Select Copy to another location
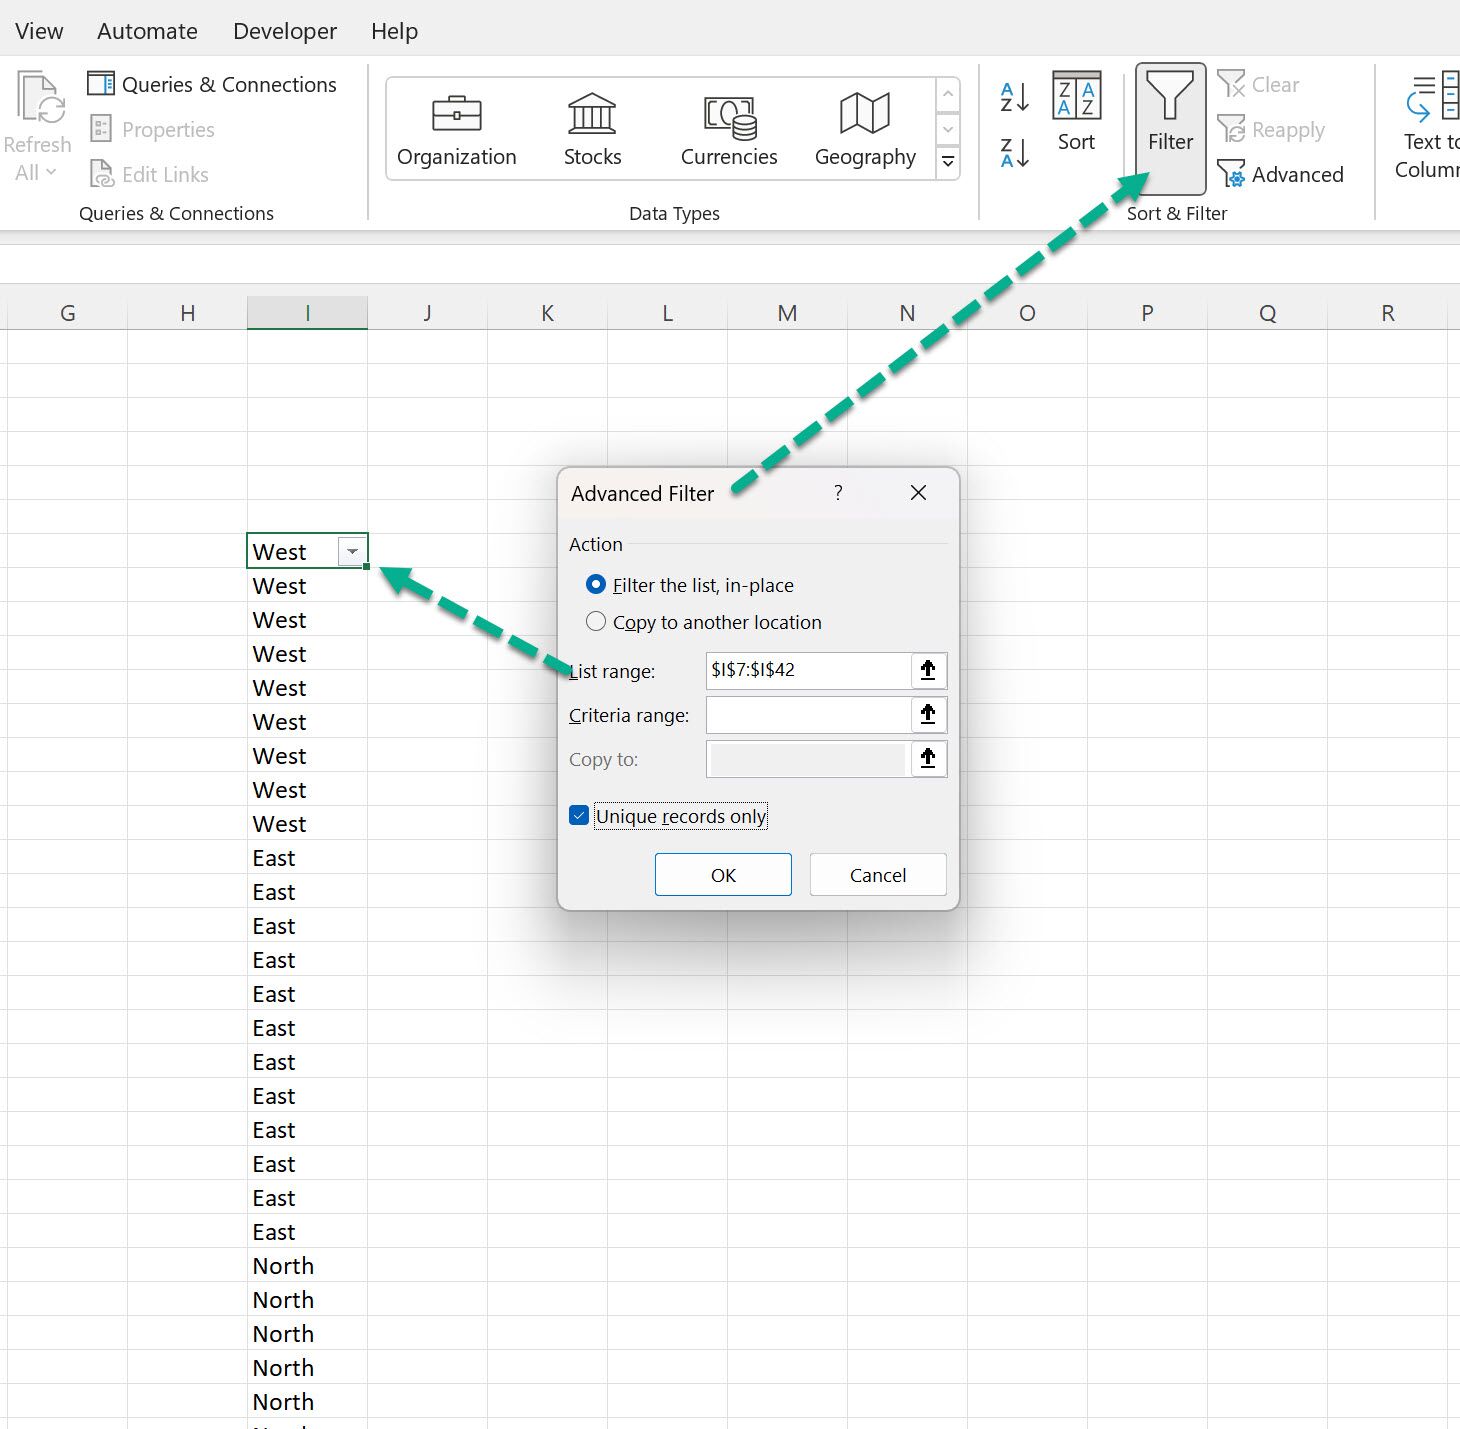1460x1429 pixels. click(x=596, y=622)
